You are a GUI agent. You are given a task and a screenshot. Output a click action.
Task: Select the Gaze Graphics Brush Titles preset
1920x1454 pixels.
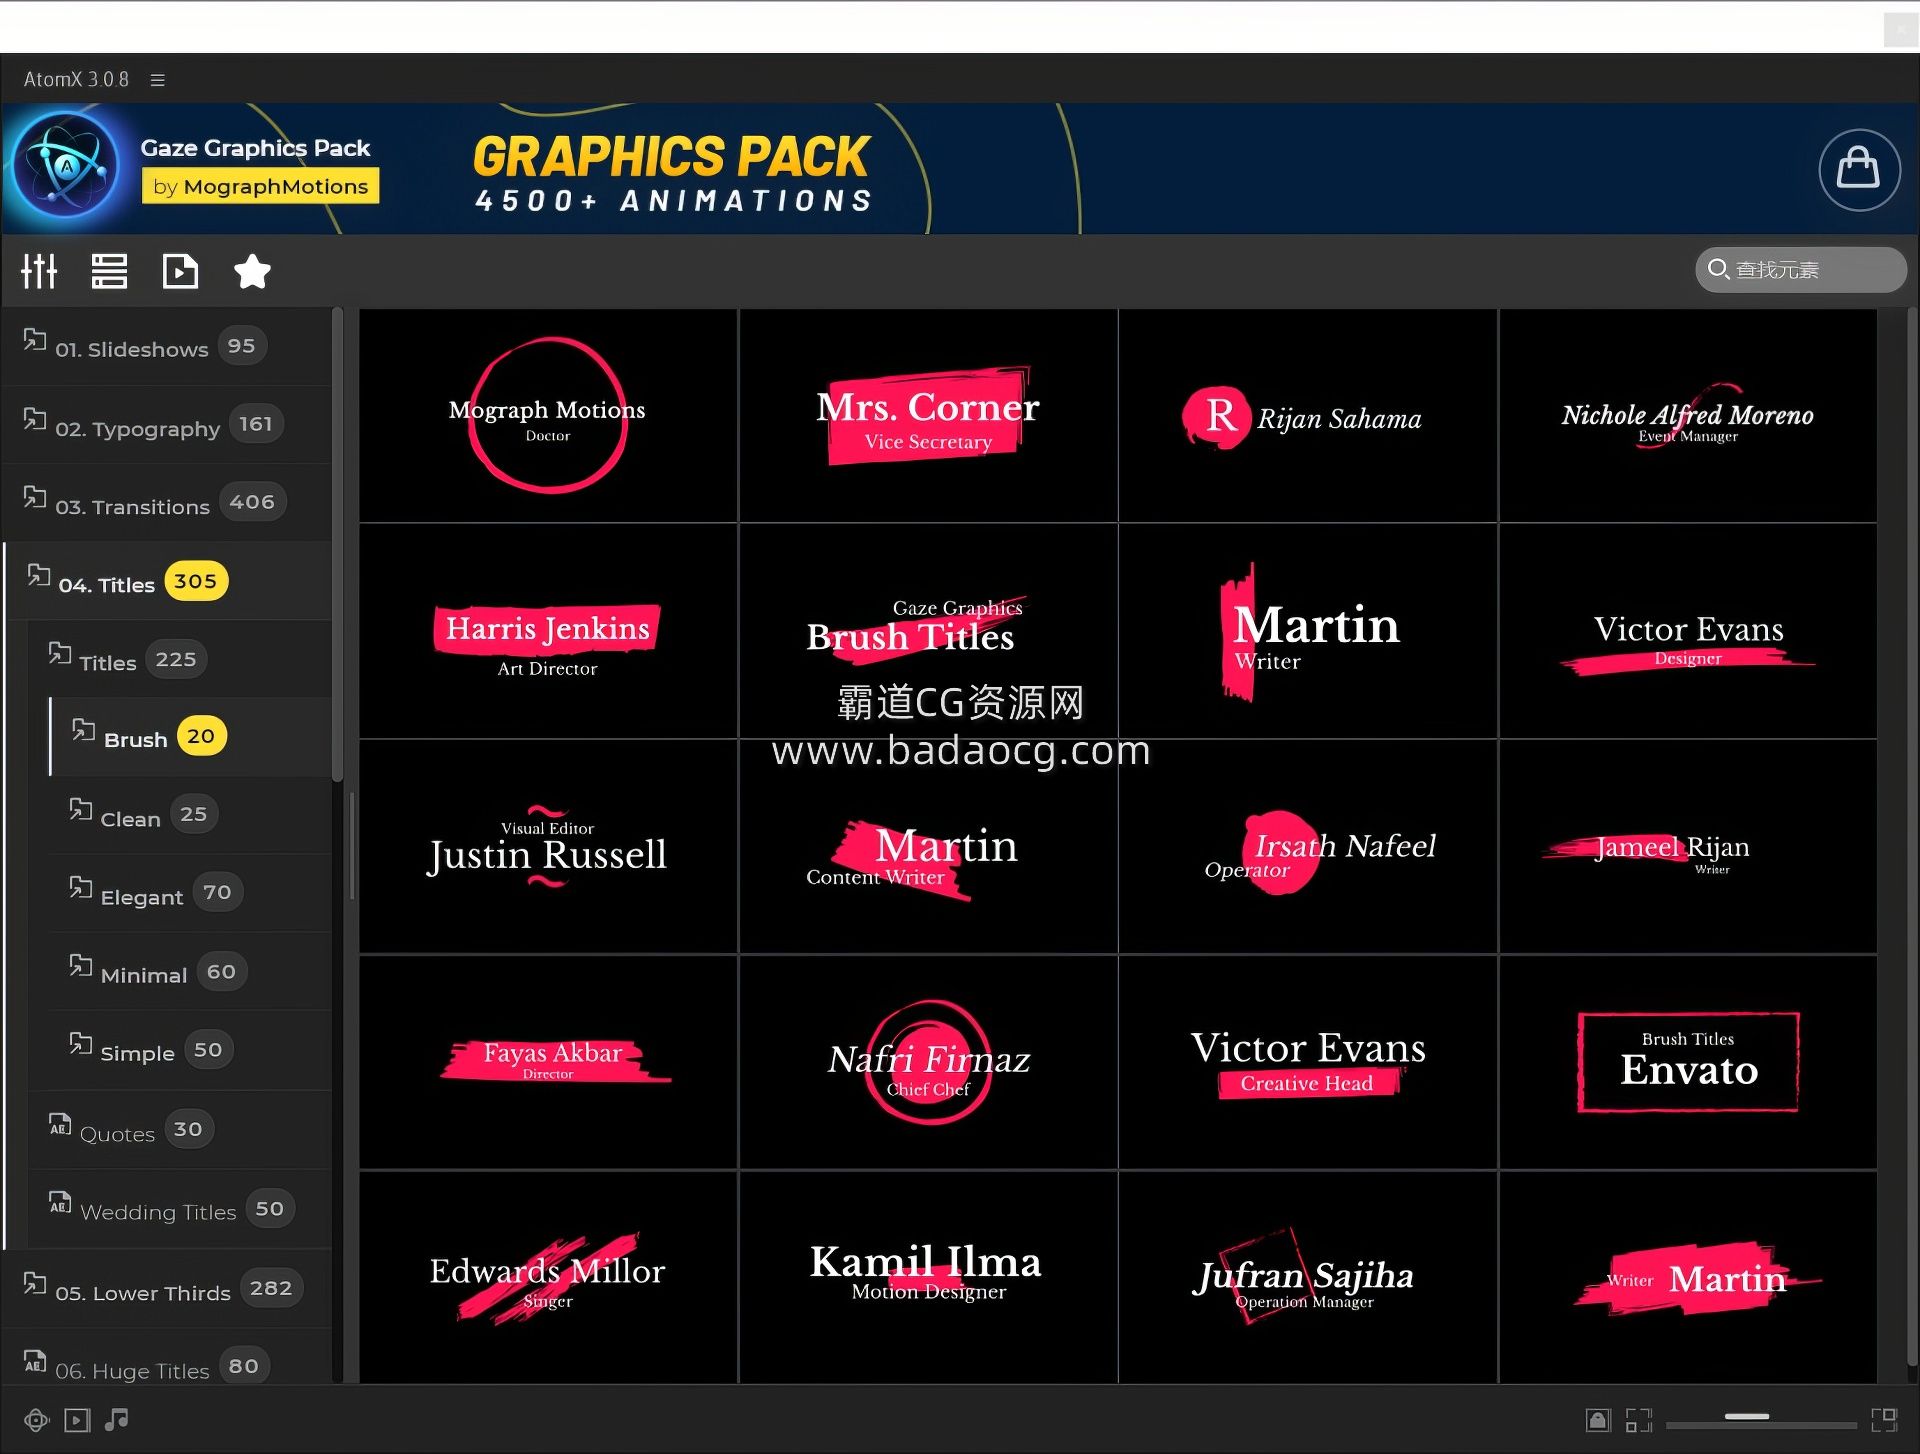click(x=928, y=631)
